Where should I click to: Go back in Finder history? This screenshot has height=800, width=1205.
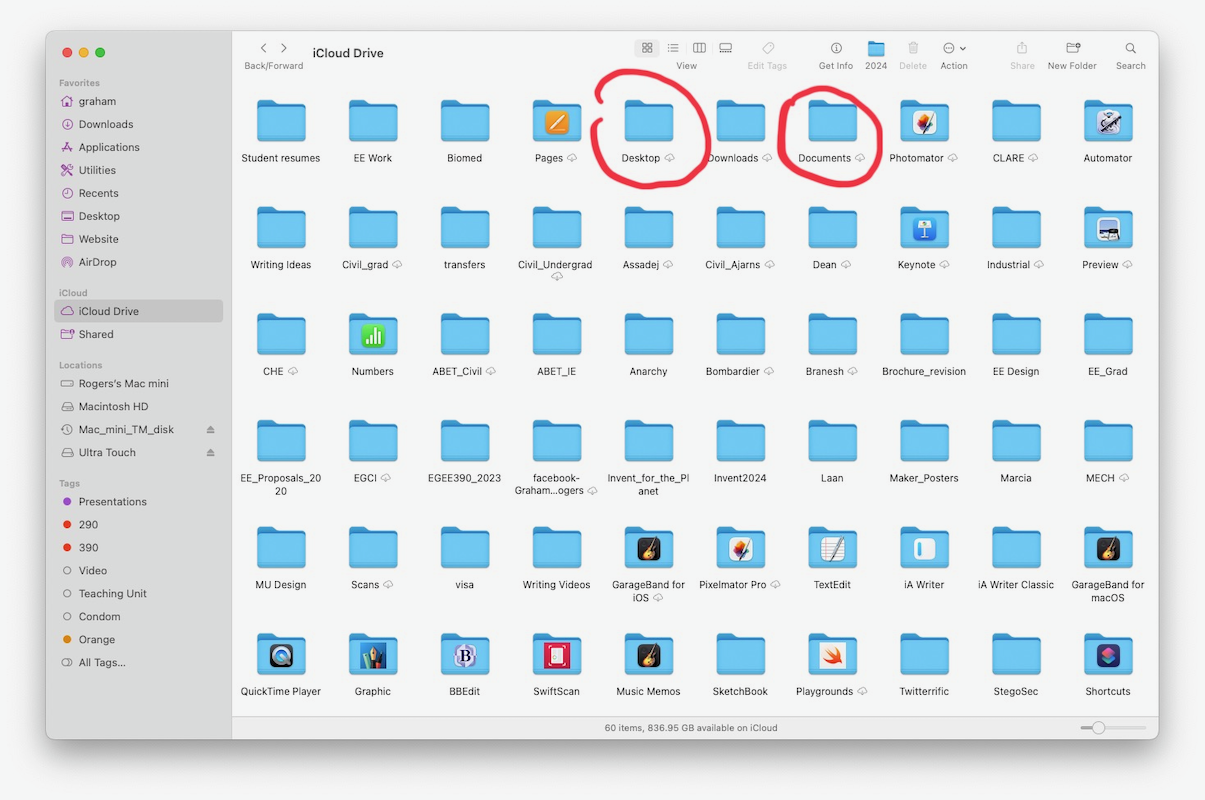[x=264, y=48]
